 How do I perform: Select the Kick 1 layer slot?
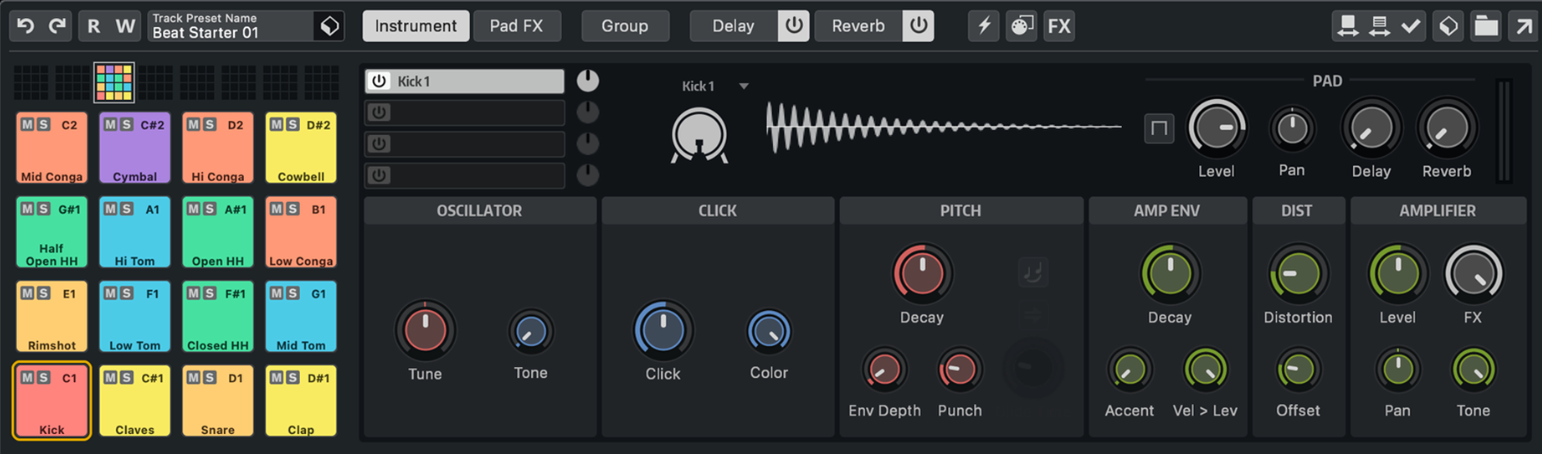(x=465, y=82)
